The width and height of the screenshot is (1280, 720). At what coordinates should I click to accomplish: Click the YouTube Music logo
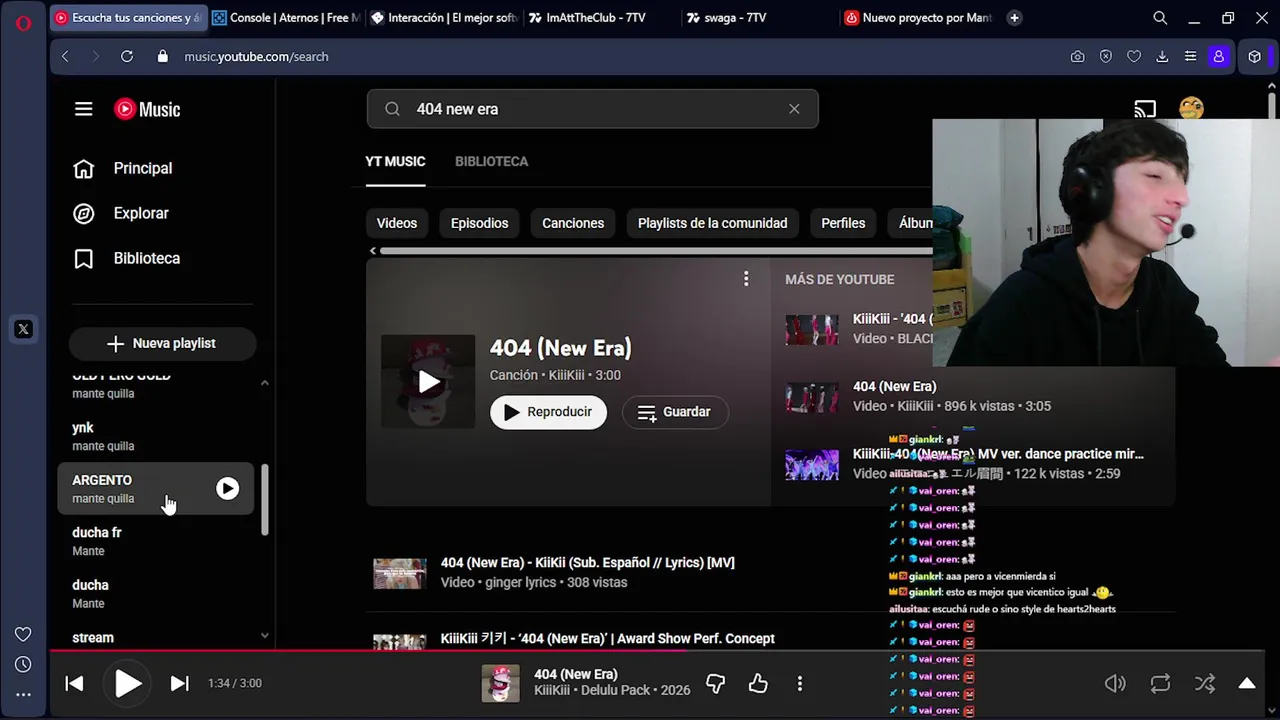click(147, 109)
